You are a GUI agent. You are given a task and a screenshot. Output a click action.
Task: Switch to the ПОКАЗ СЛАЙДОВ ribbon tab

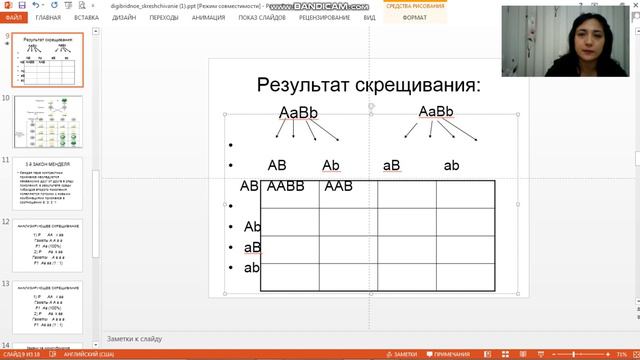click(x=262, y=18)
